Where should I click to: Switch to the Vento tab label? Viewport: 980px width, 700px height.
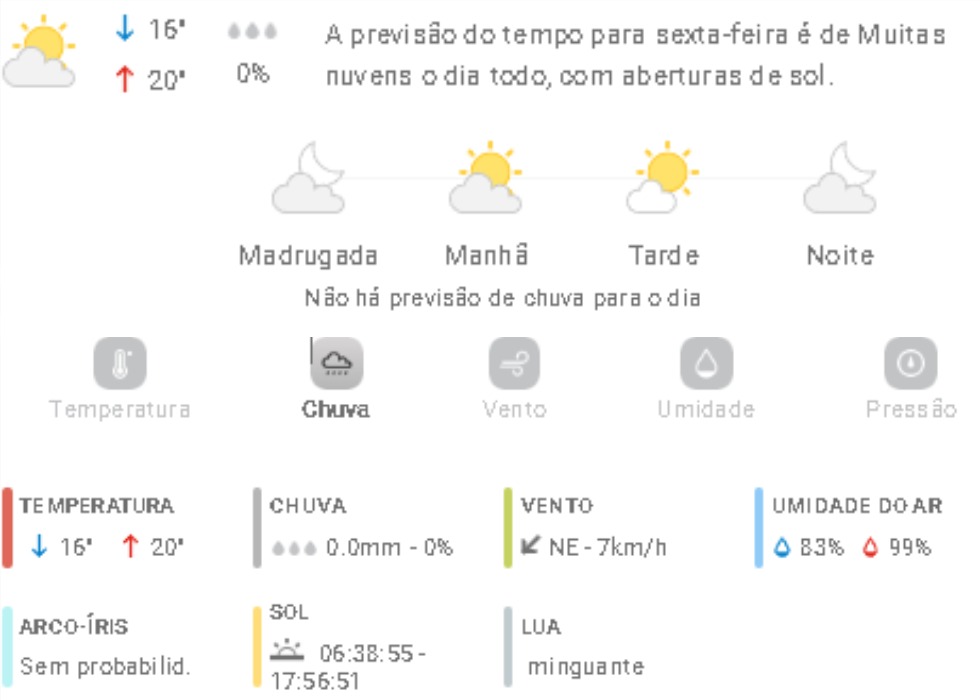[514, 410]
